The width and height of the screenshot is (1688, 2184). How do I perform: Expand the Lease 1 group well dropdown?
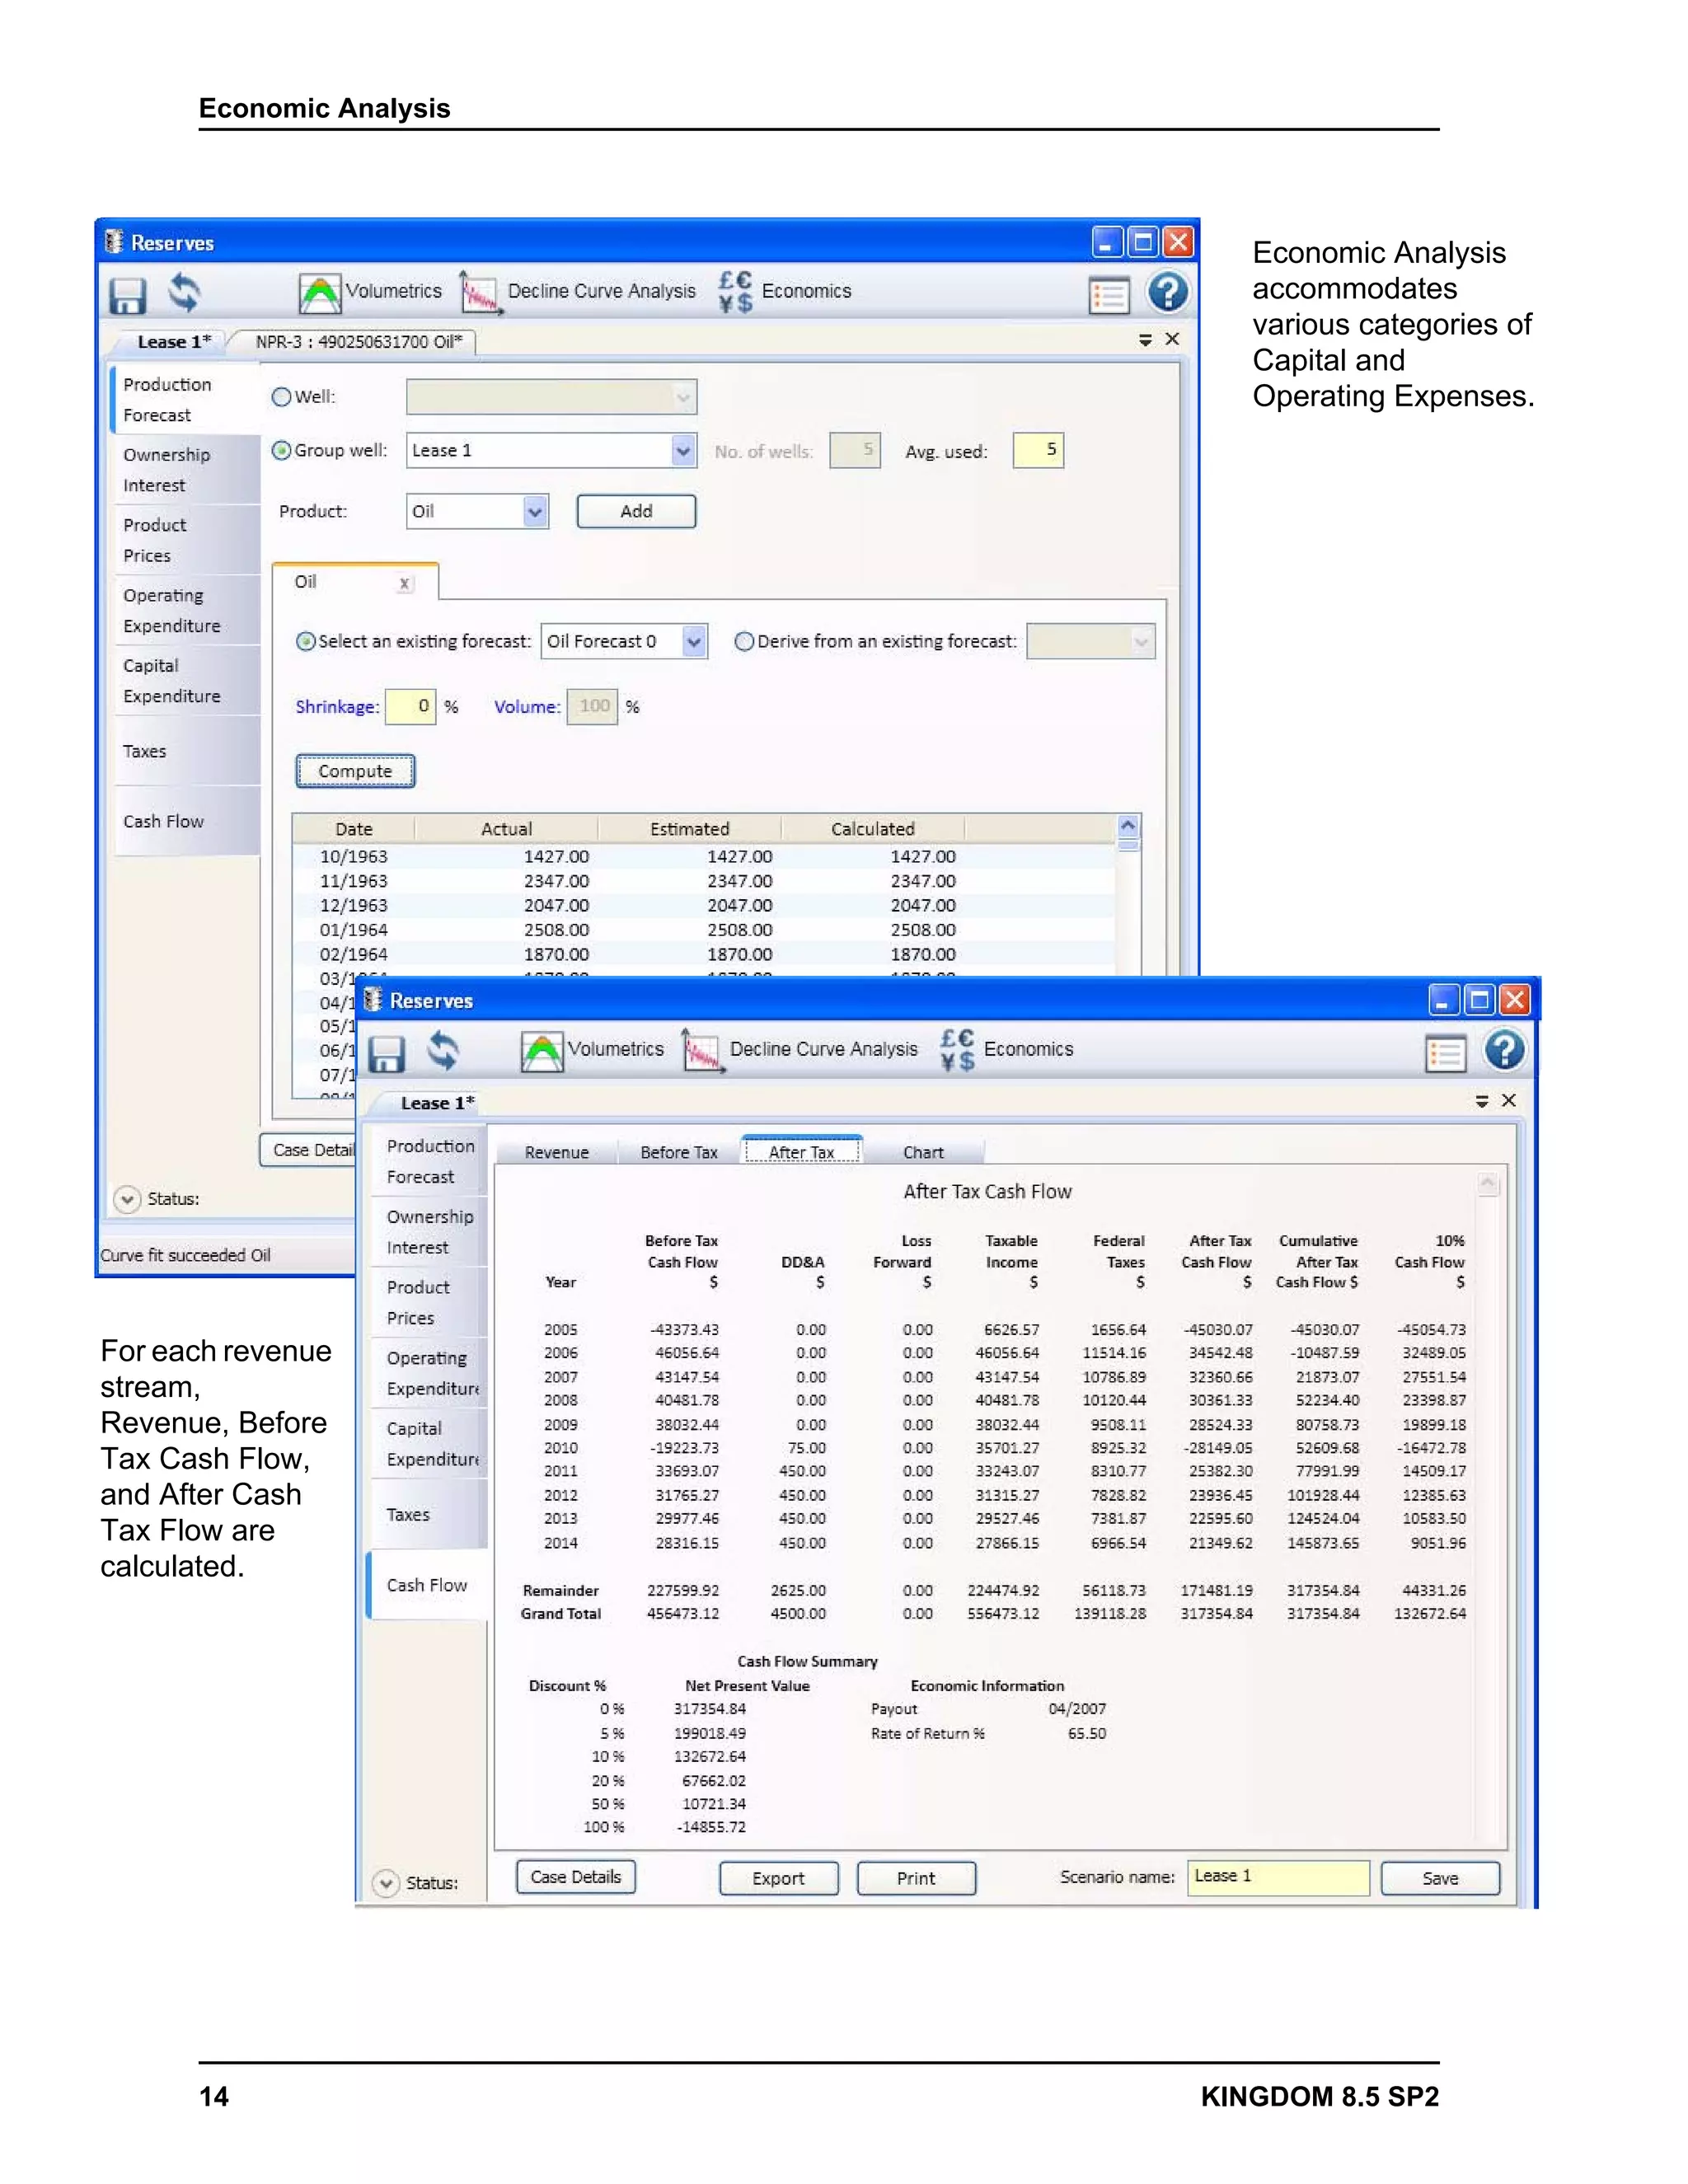(x=682, y=451)
